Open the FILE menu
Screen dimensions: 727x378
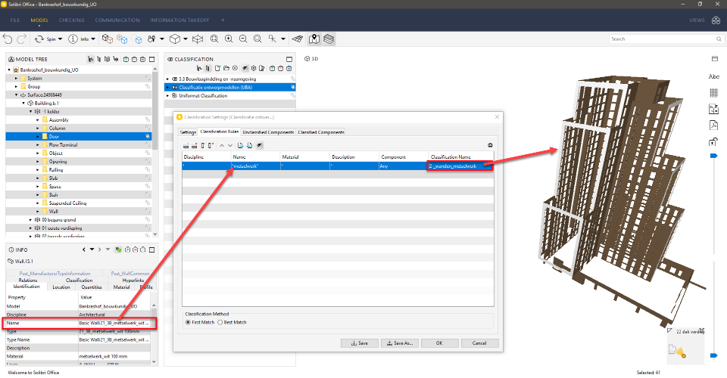click(15, 20)
